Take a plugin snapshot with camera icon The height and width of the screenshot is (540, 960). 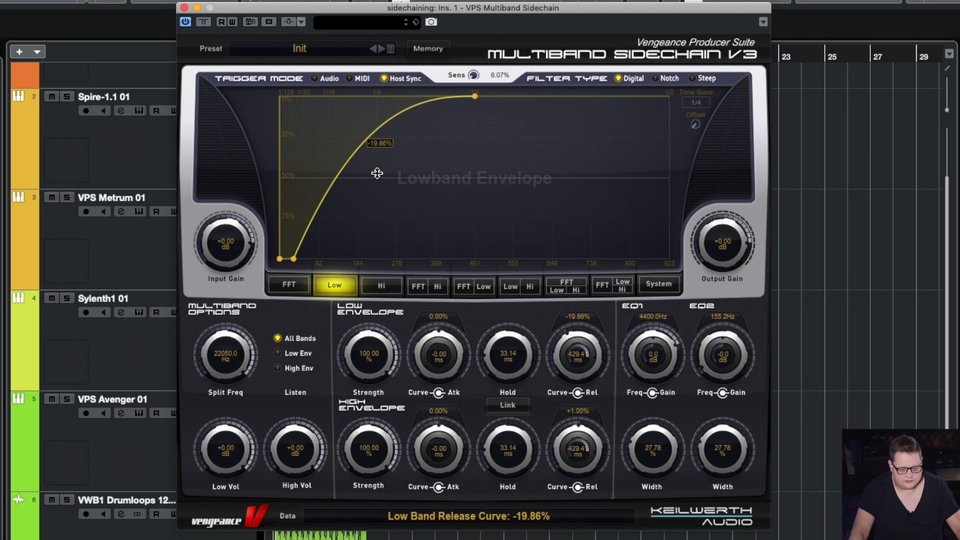(431, 22)
